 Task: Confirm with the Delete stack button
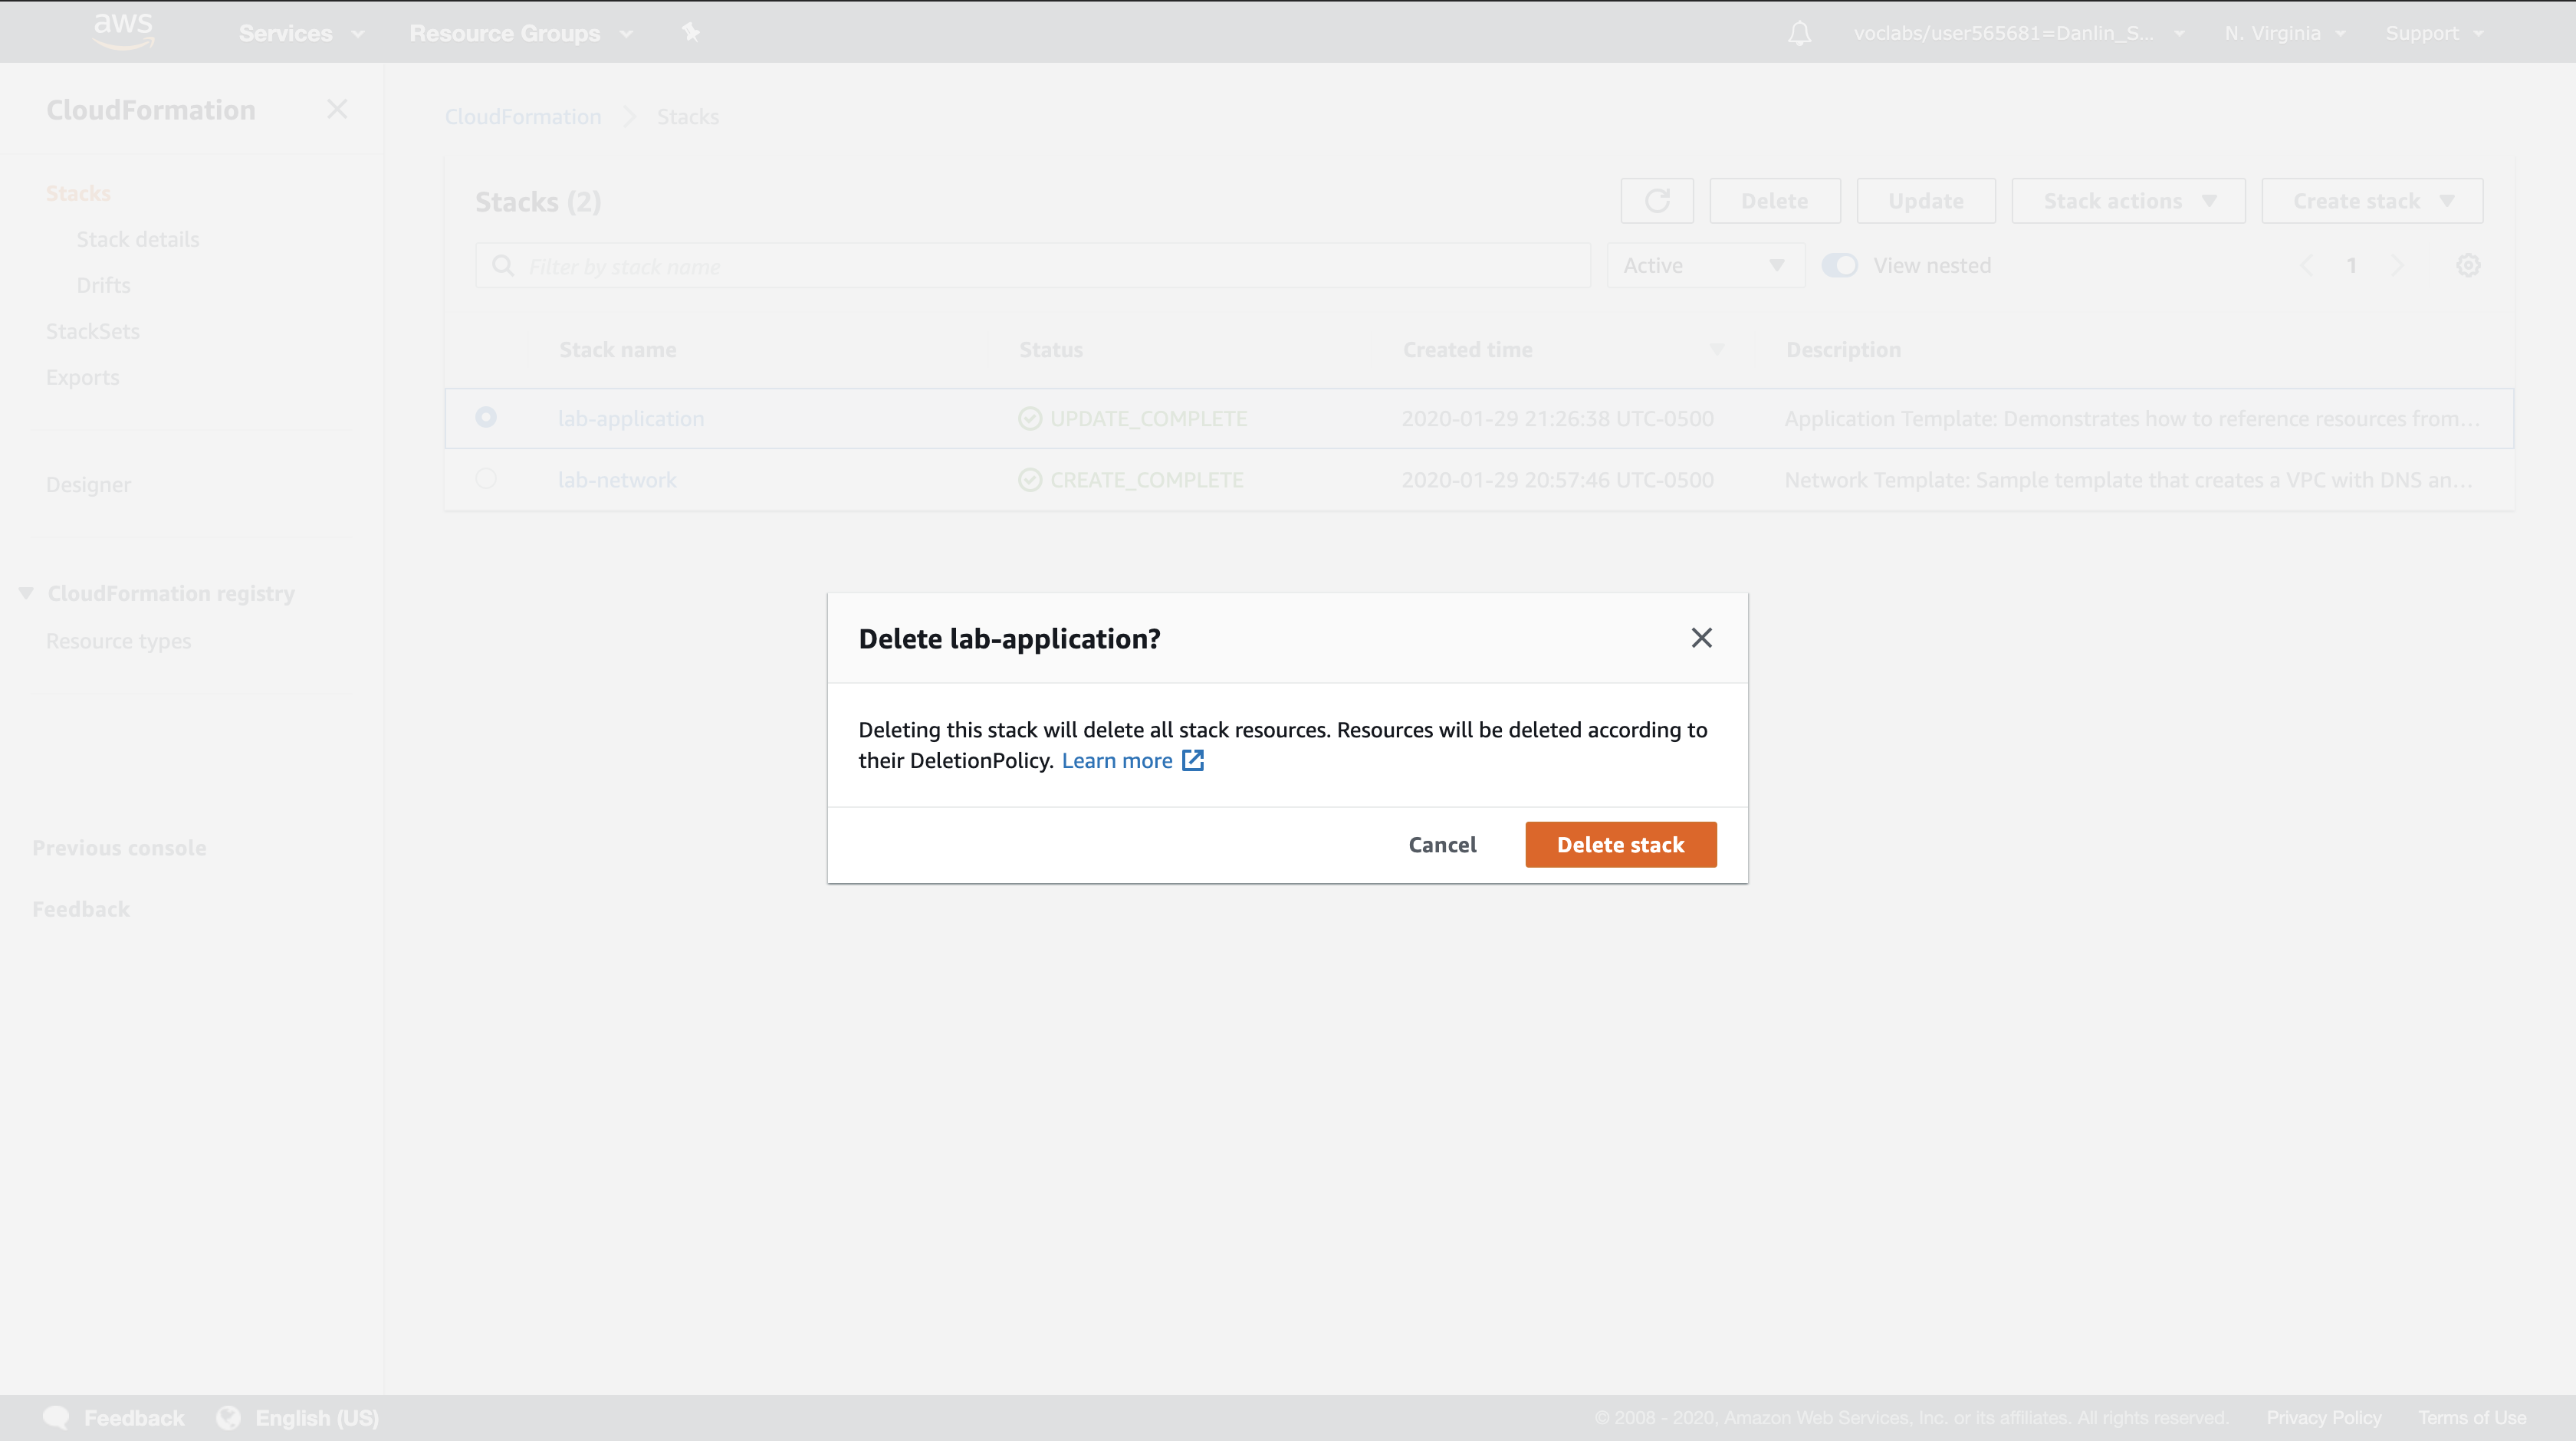pos(1620,844)
